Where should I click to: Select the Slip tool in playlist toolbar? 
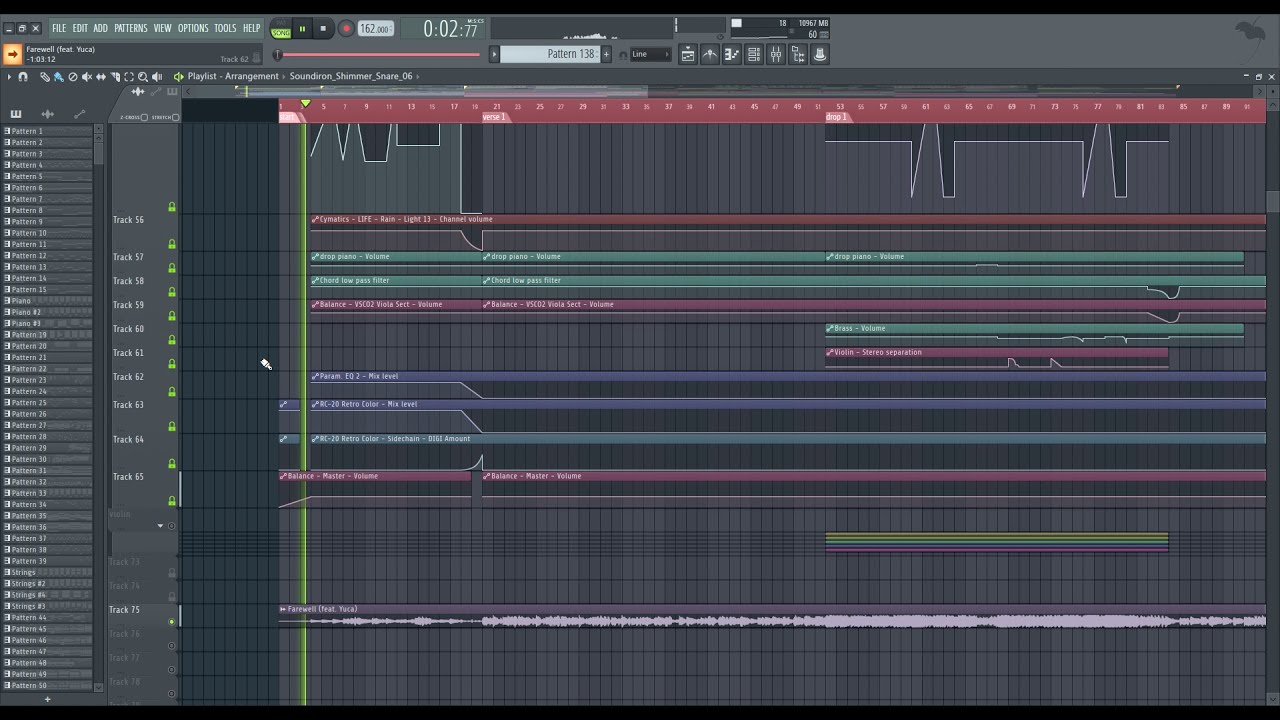[101, 77]
